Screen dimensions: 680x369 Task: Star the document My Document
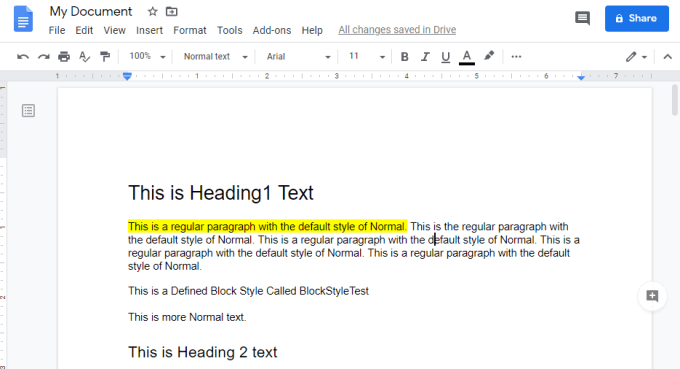coord(152,12)
